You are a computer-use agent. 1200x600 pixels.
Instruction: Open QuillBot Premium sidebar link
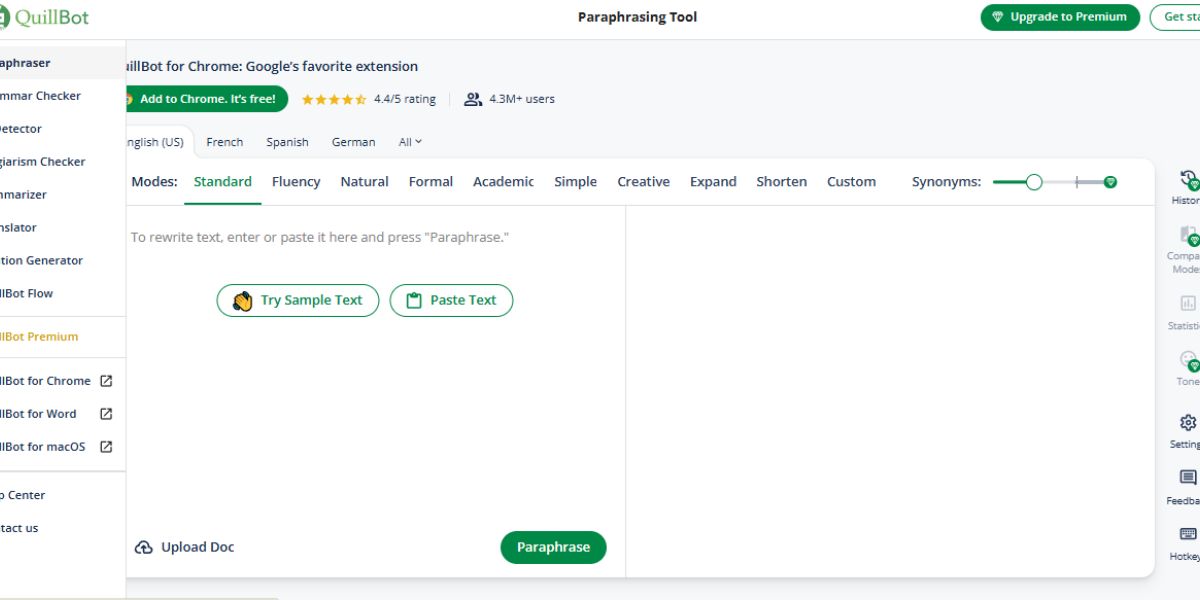[x=62, y=337]
